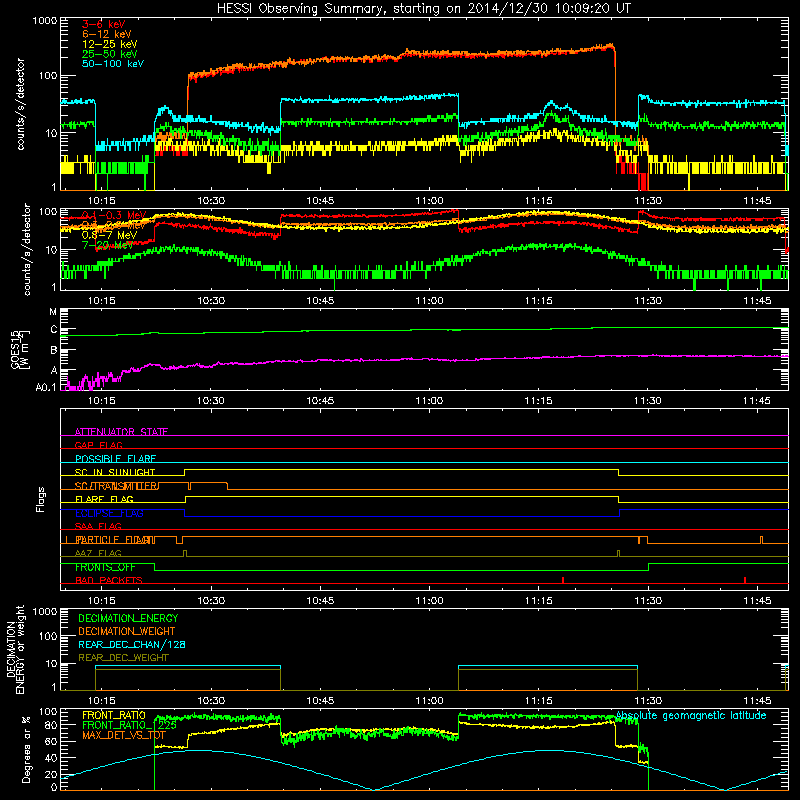Select the PARTICLE_FLAG label

(x=115, y=540)
